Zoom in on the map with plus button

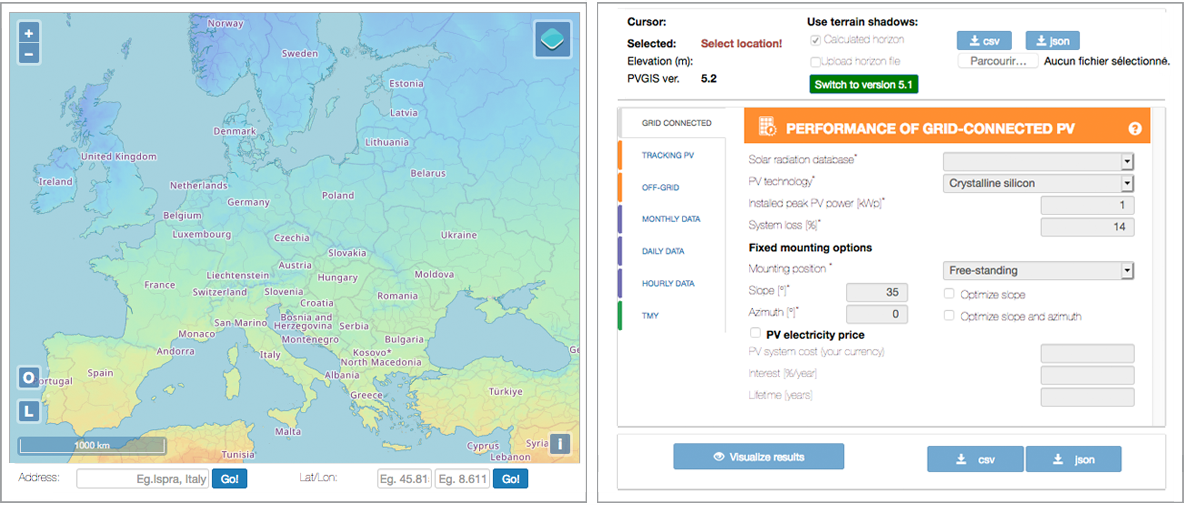pyautogui.click(x=29, y=33)
